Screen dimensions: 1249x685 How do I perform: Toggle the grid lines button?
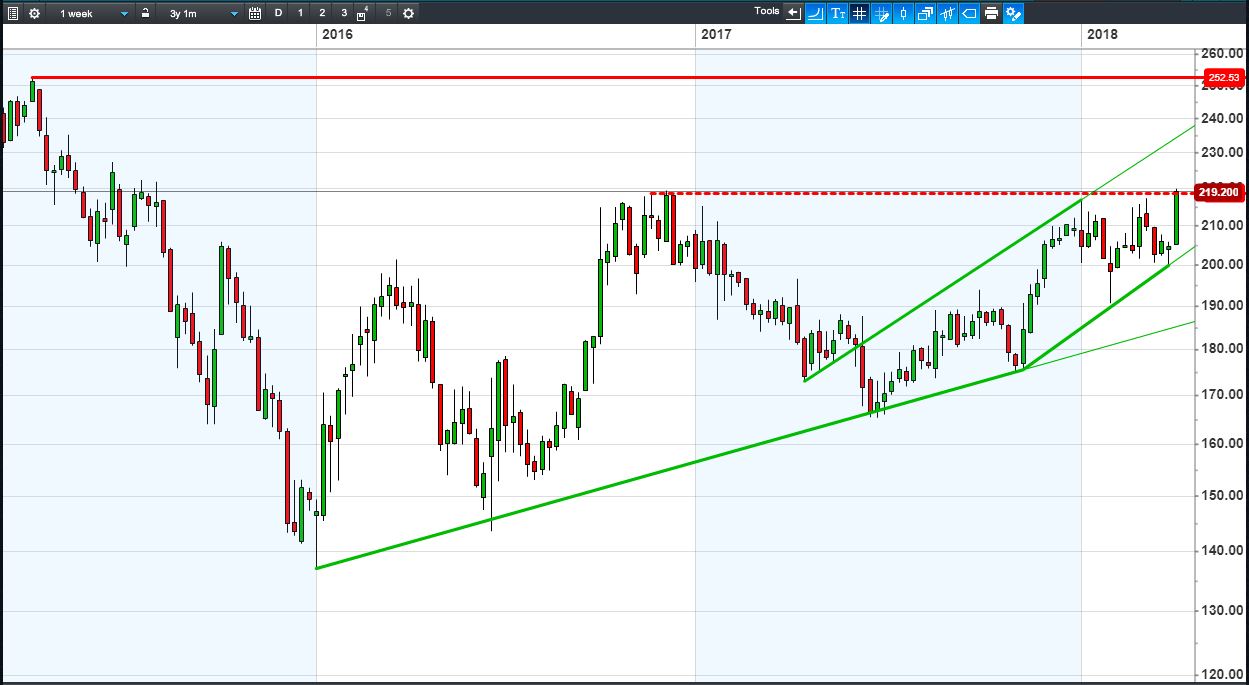pyautogui.click(x=859, y=13)
